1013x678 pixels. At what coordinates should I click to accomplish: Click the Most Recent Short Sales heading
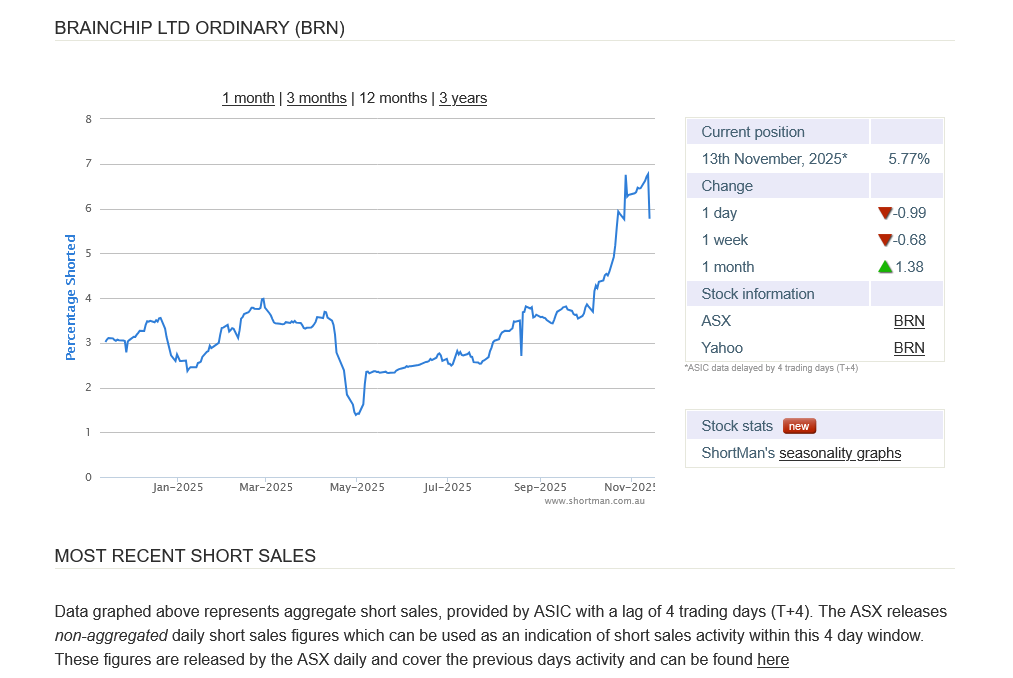pos(185,556)
